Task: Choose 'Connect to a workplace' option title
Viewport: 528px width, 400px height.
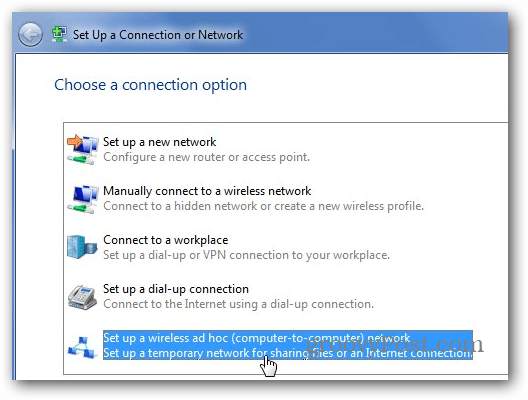Action: click(165, 240)
